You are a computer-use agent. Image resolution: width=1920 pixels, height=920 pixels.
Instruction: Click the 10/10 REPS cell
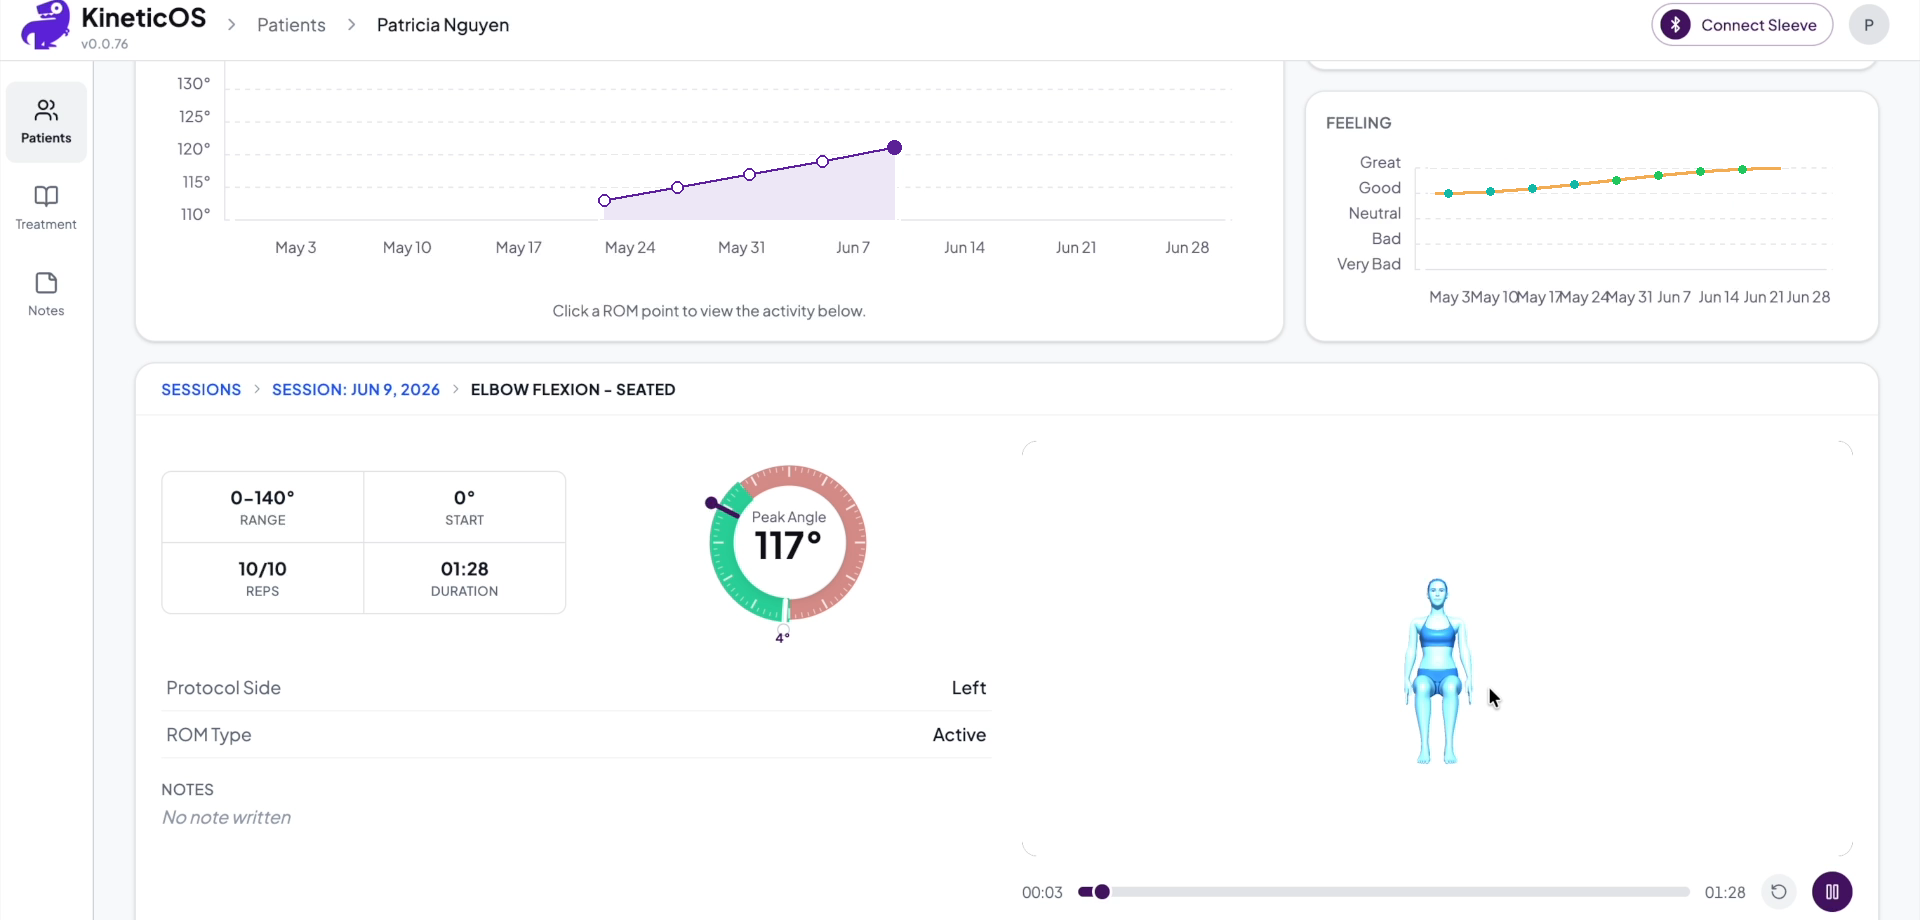point(263,578)
